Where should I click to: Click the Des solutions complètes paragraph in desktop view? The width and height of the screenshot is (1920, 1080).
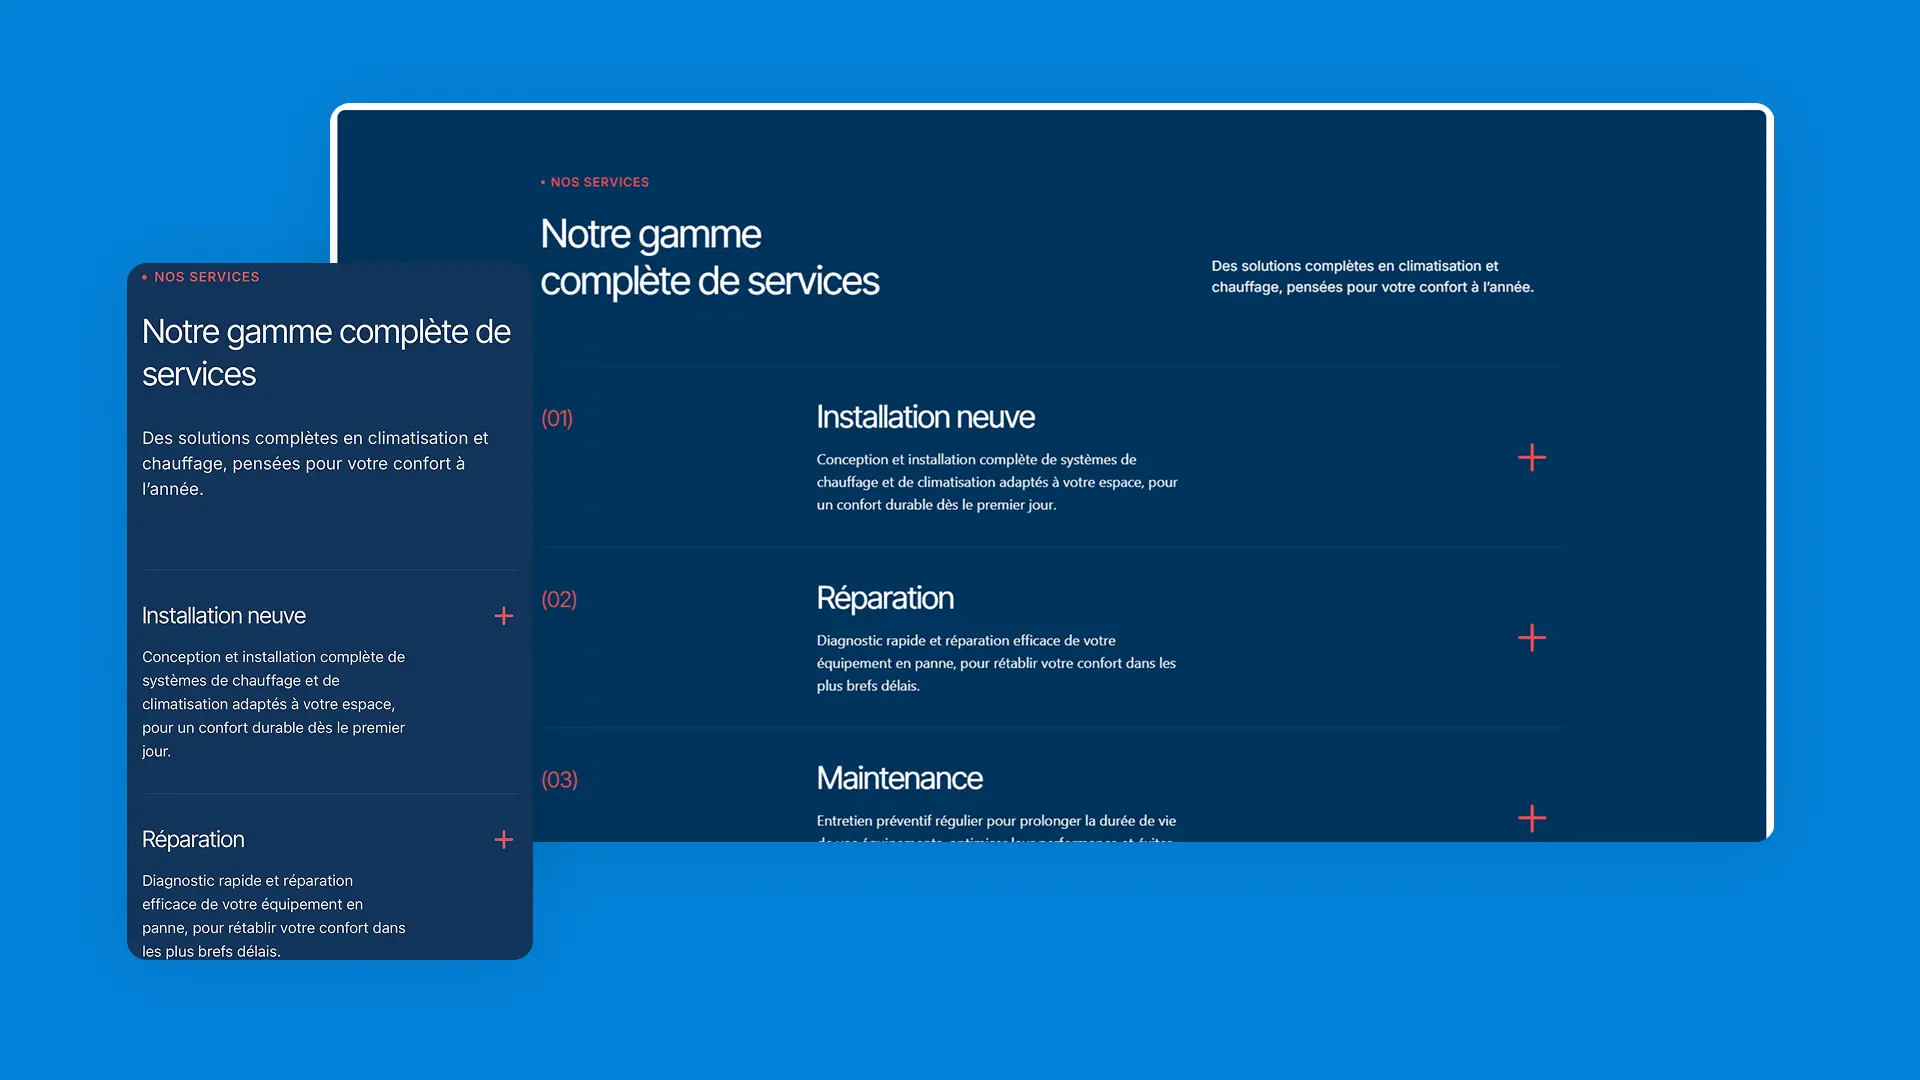[x=1371, y=277]
